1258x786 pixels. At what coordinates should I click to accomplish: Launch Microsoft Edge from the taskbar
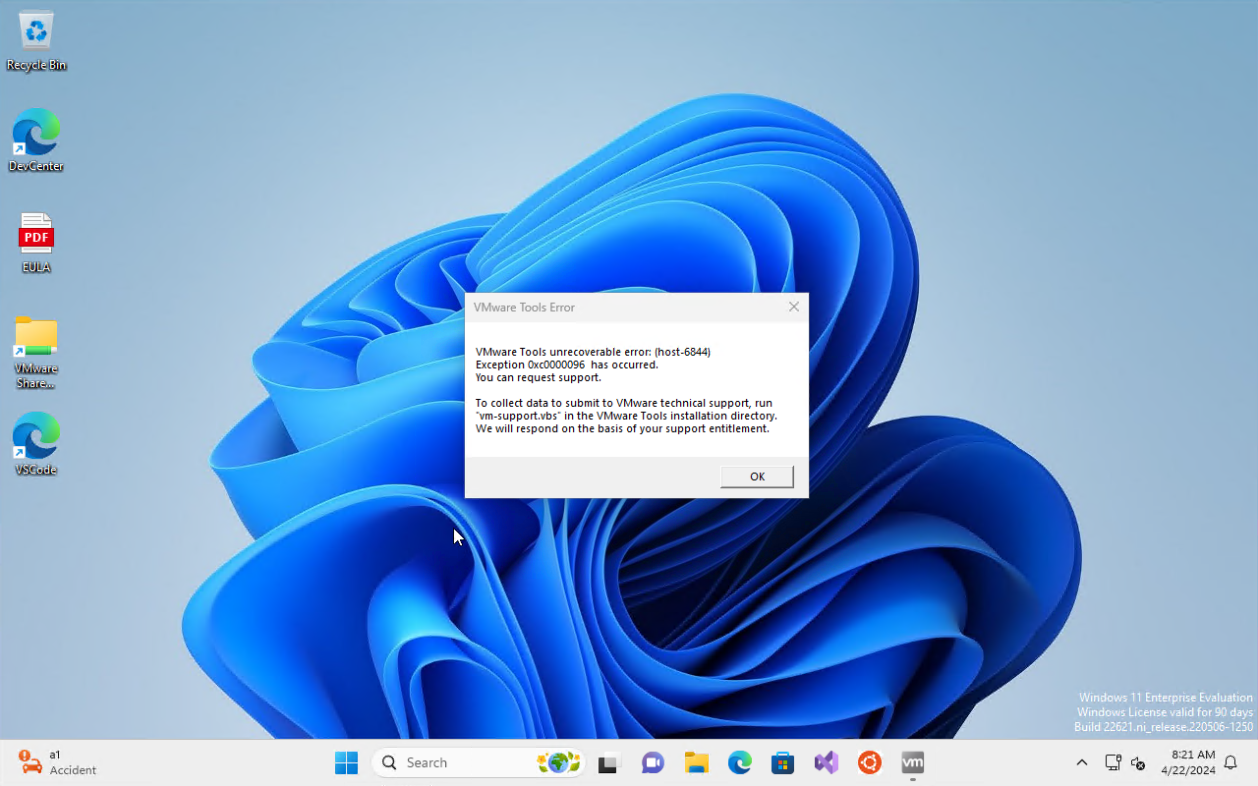click(x=739, y=763)
